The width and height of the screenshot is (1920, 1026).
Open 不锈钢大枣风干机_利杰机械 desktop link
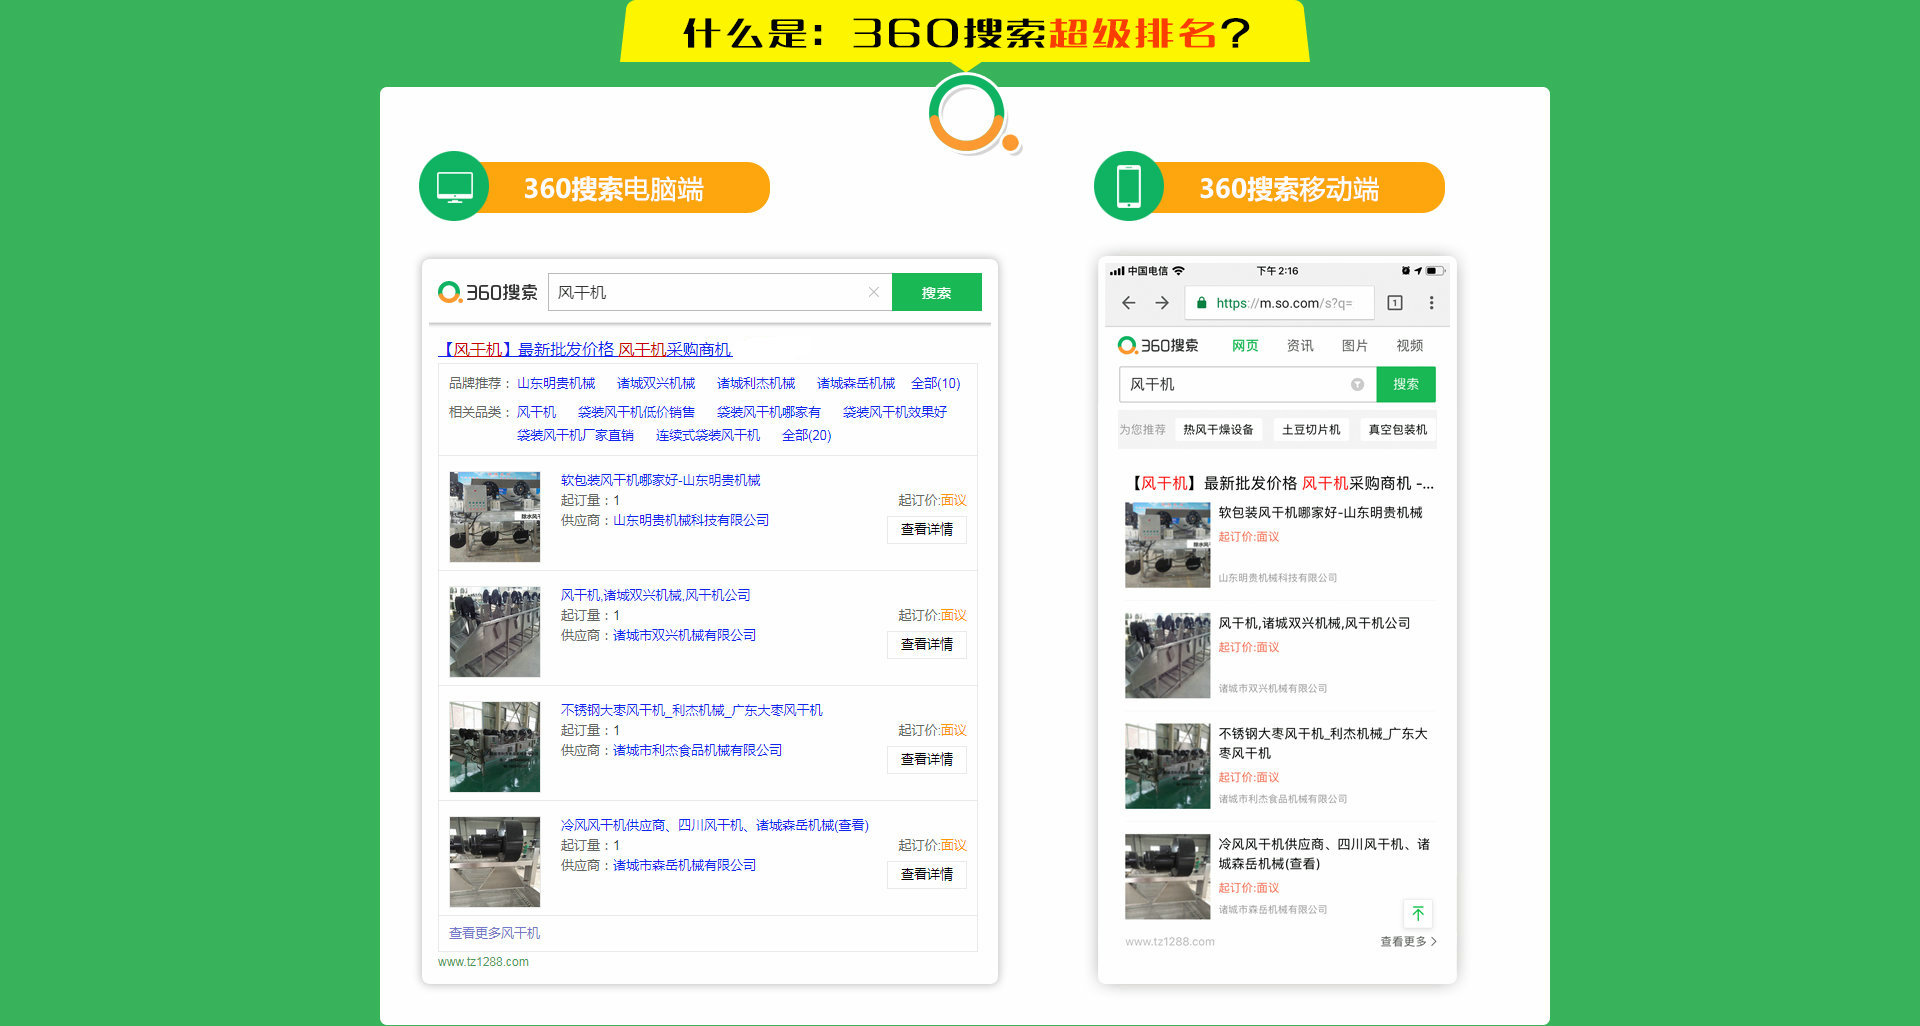692,710
